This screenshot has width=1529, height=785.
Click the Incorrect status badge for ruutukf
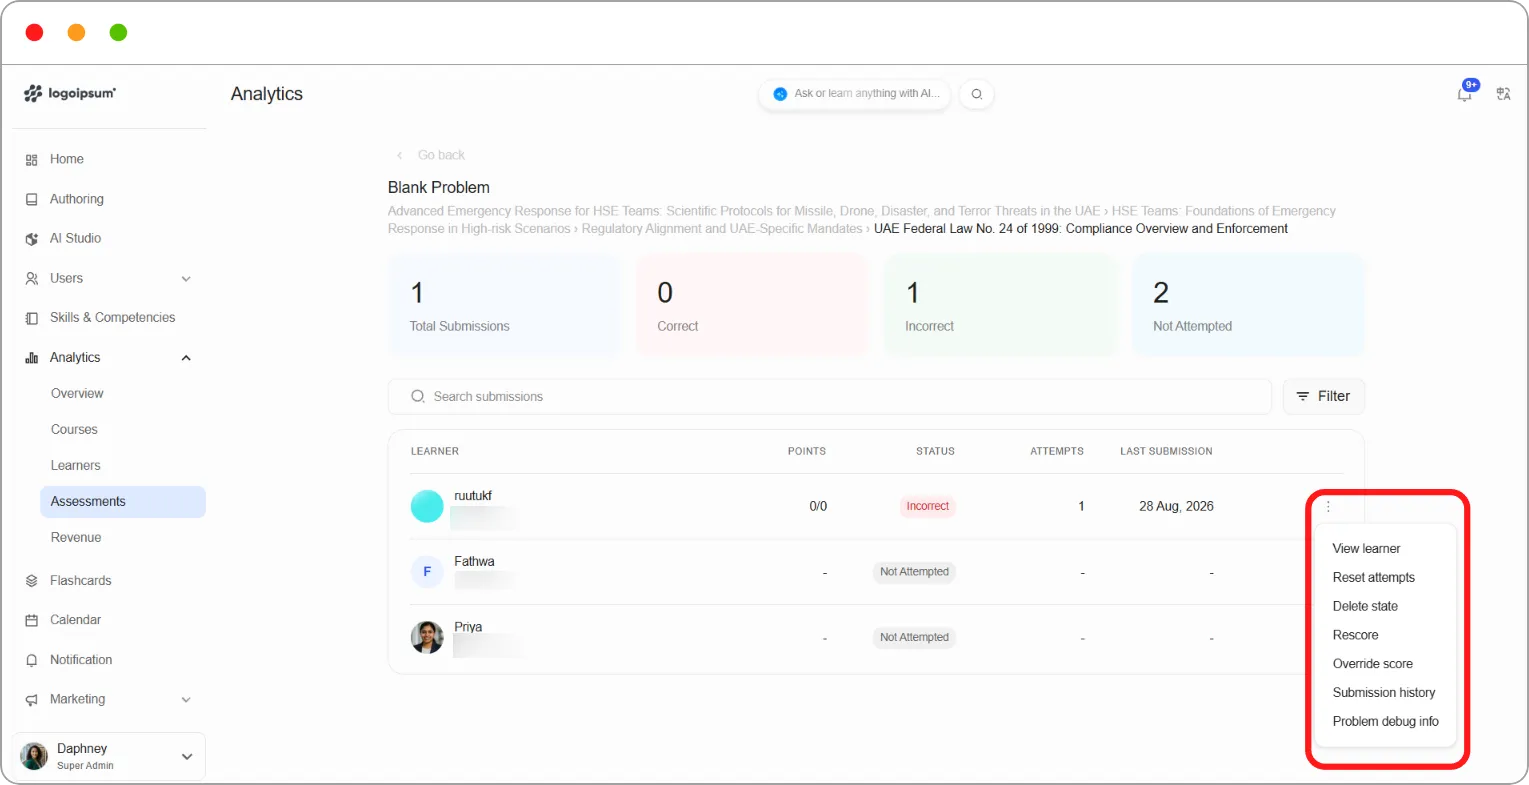click(928, 507)
